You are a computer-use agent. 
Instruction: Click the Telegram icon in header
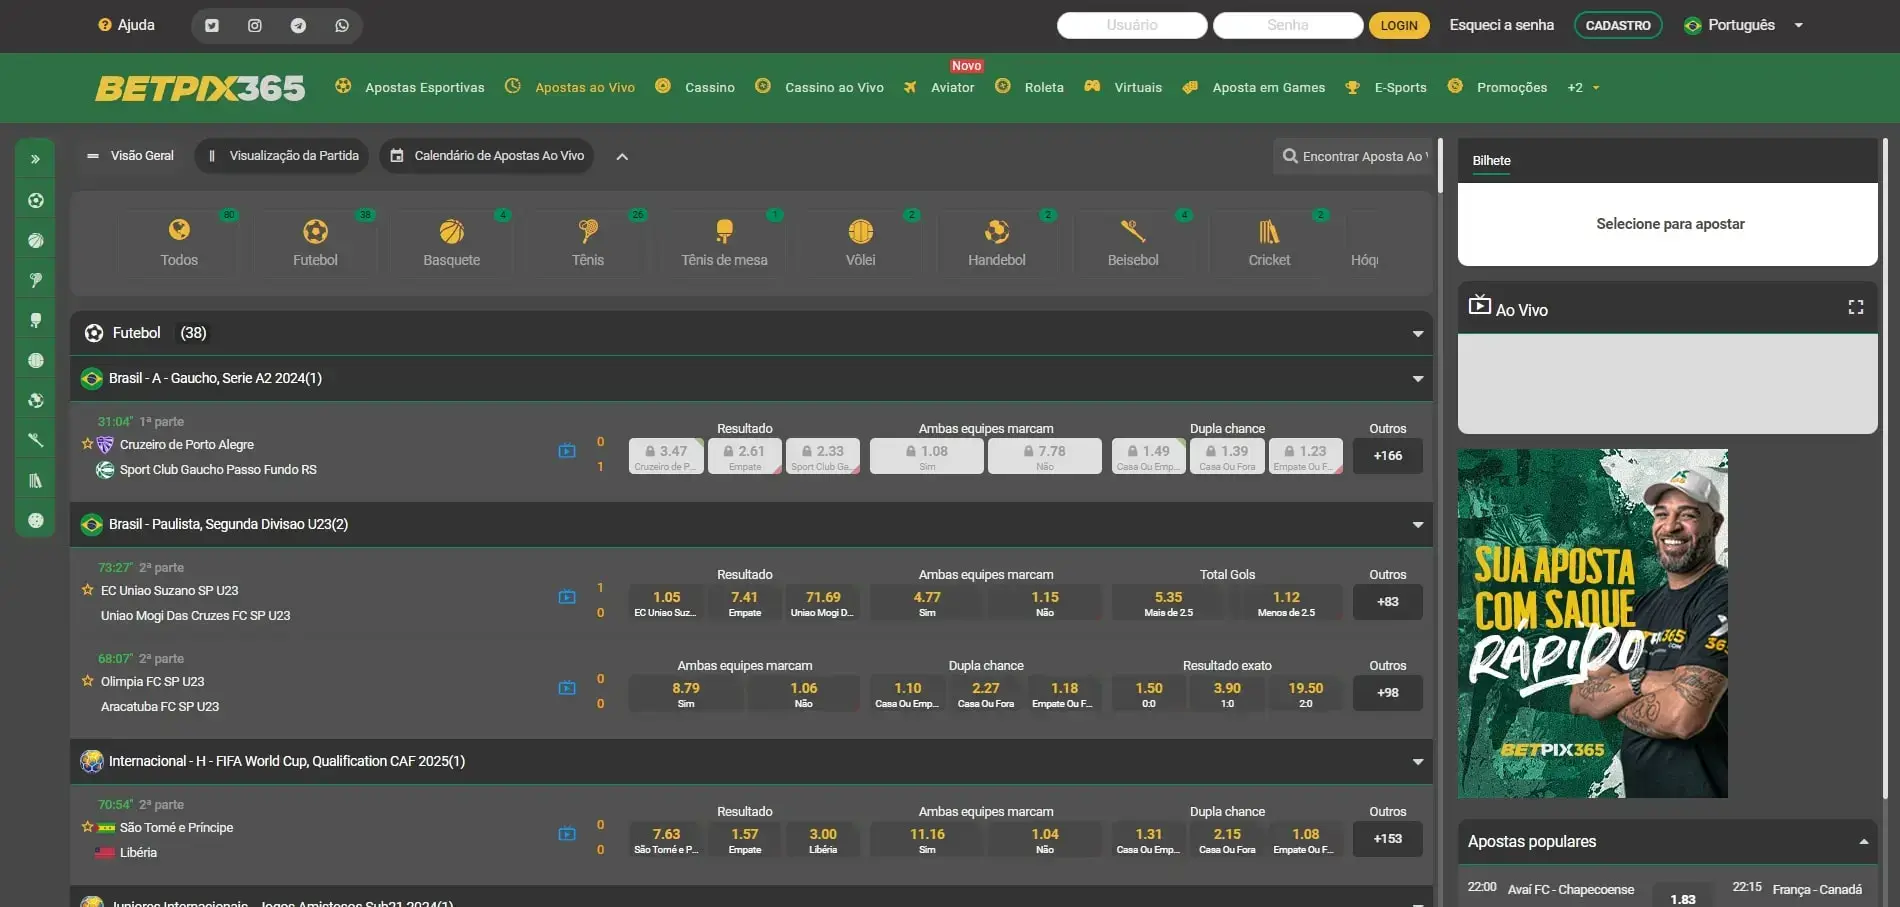click(x=298, y=26)
